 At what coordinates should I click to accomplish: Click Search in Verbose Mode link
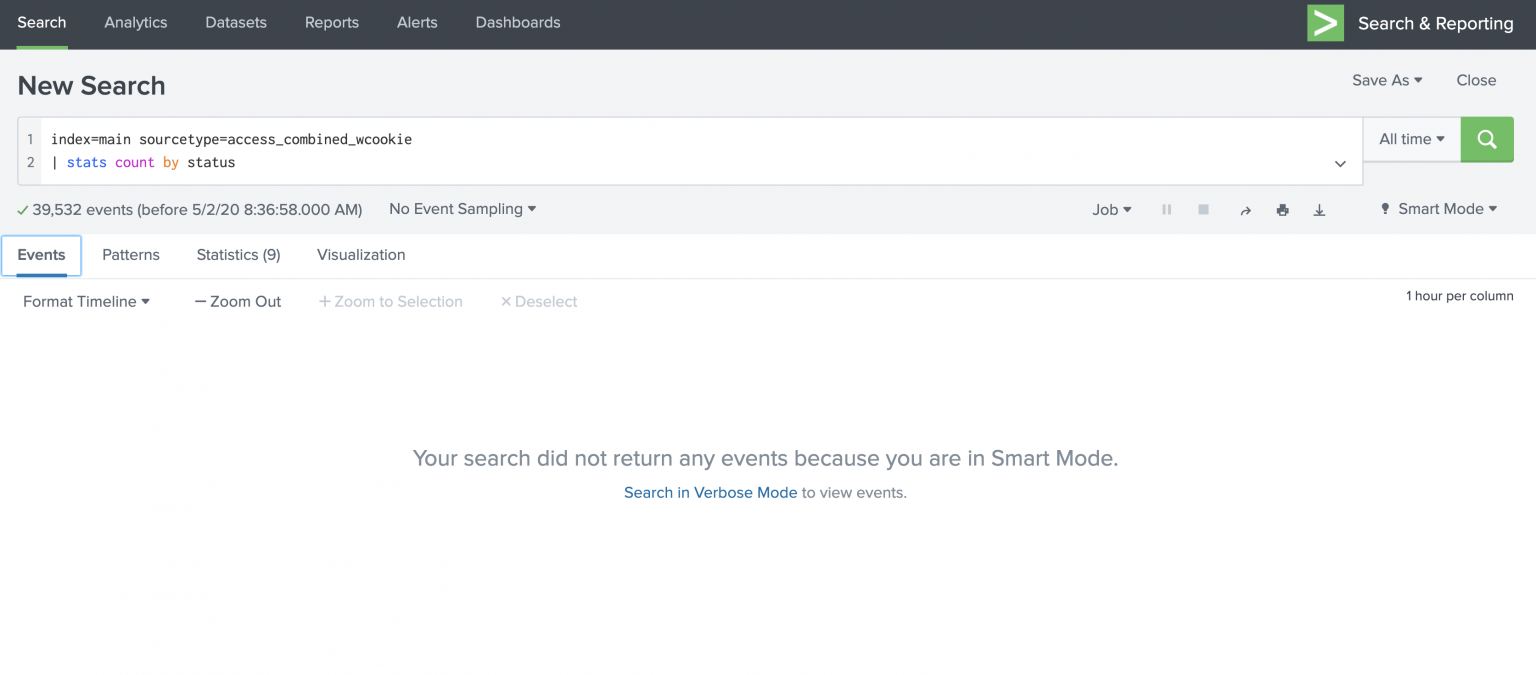710,492
